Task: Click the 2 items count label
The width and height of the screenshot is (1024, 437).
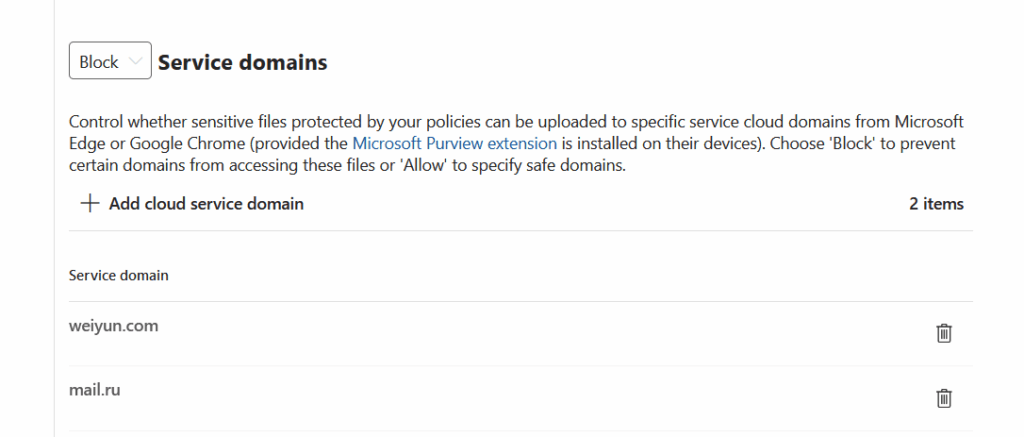Action: pos(936,204)
